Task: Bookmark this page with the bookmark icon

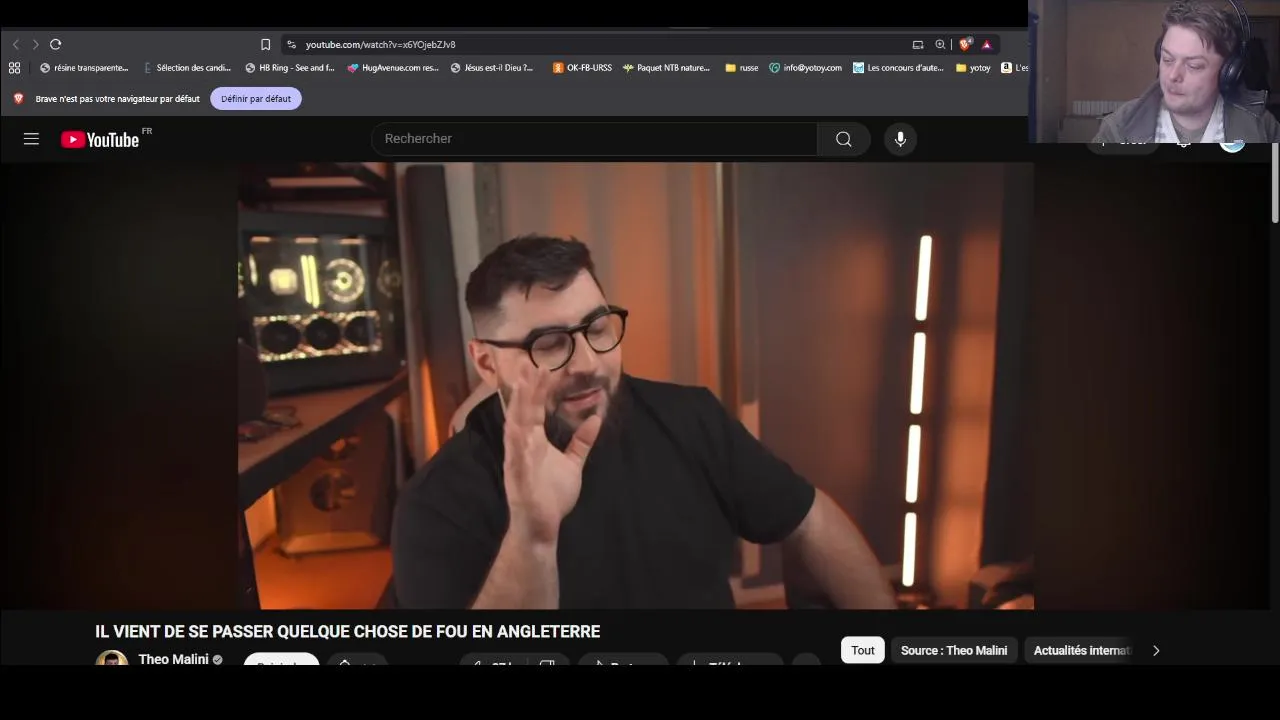Action: [265, 44]
